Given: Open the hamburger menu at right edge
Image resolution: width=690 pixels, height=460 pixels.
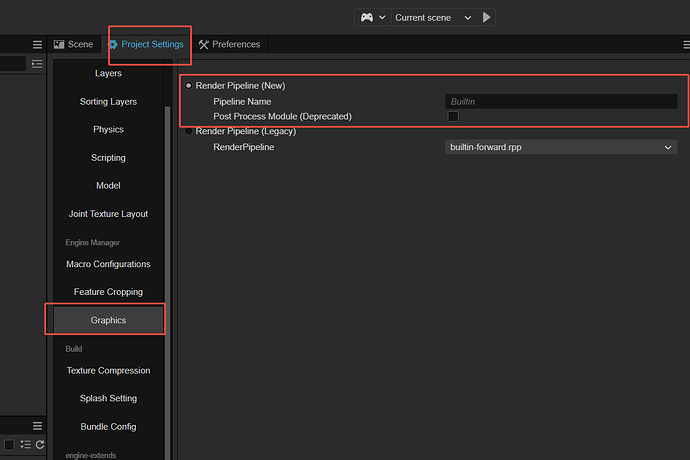Looking at the screenshot, I should pyautogui.click(x=686, y=44).
